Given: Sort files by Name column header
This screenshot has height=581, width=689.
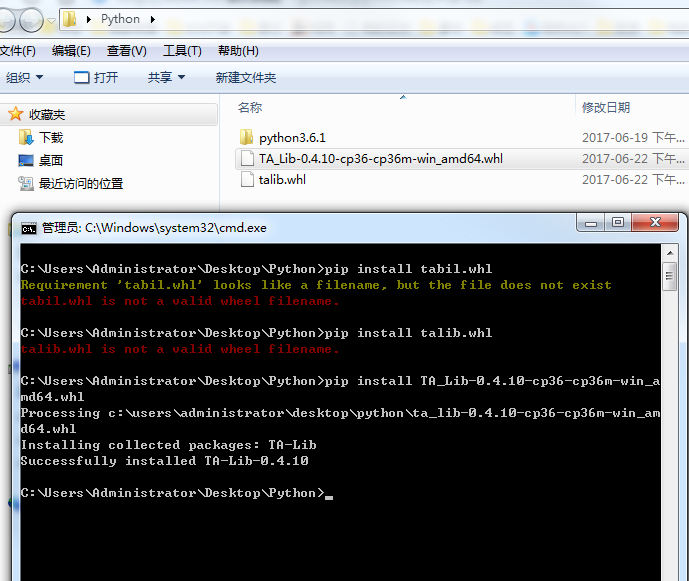Looking at the screenshot, I should click(x=250, y=107).
